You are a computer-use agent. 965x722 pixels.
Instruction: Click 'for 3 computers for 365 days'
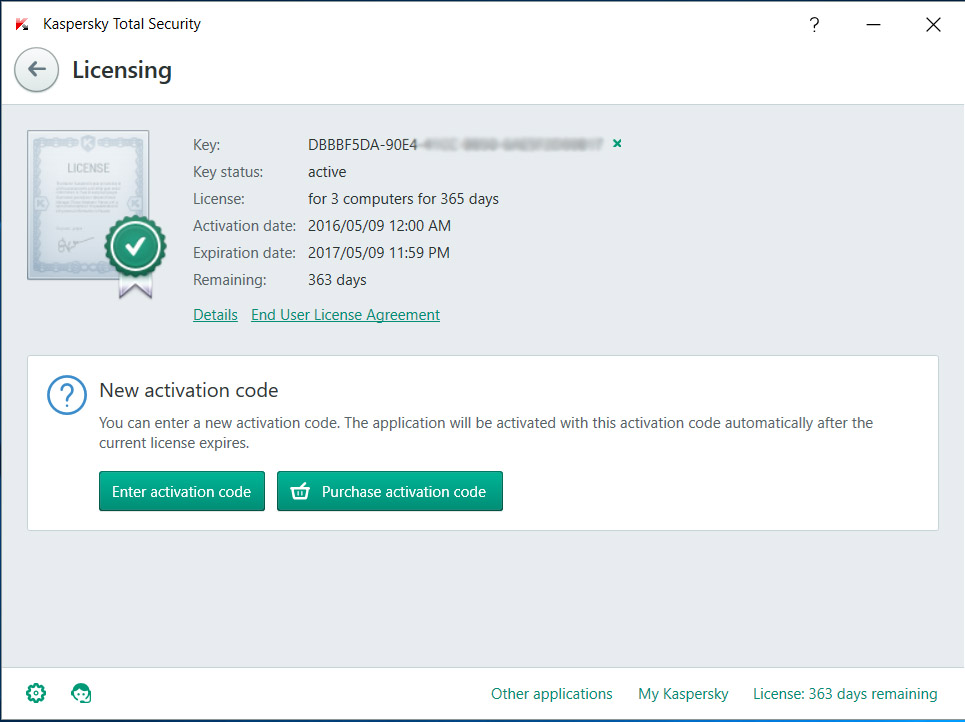[x=403, y=199]
